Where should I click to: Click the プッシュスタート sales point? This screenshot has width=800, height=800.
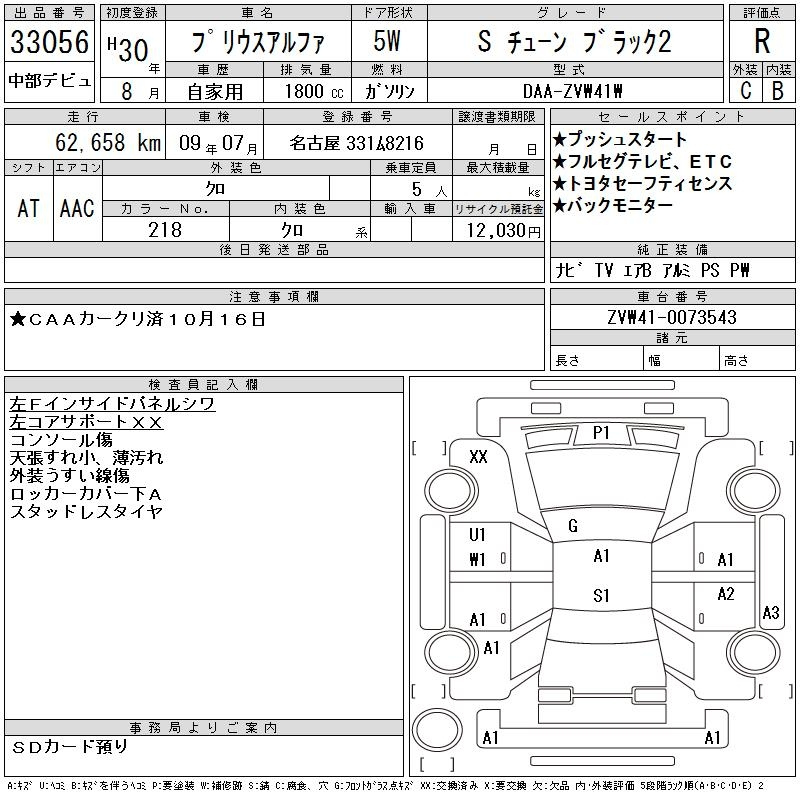tap(620, 140)
